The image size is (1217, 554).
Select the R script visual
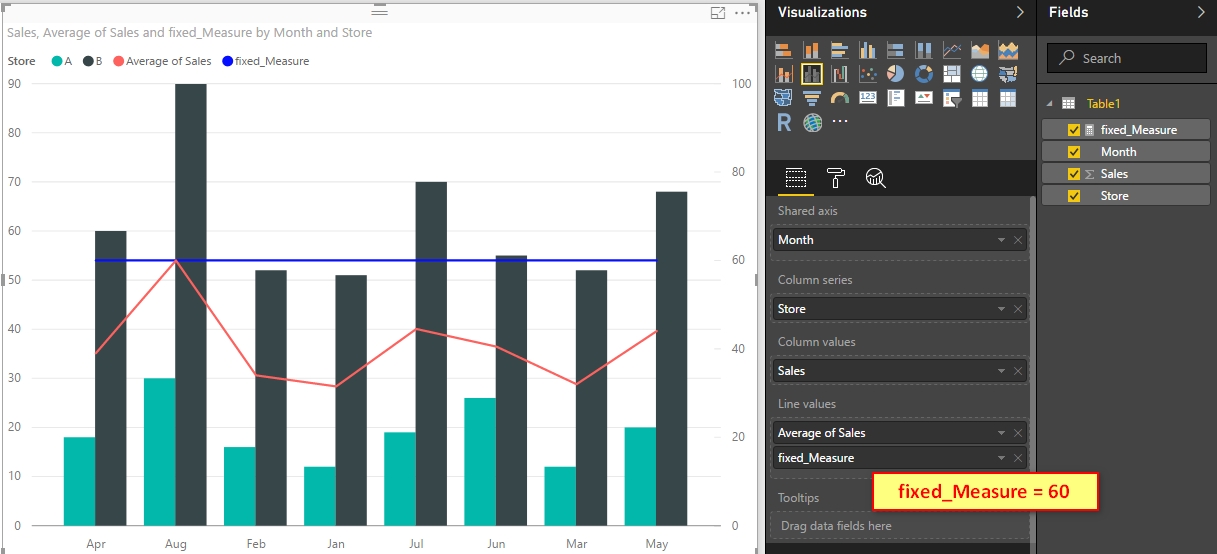783,122
